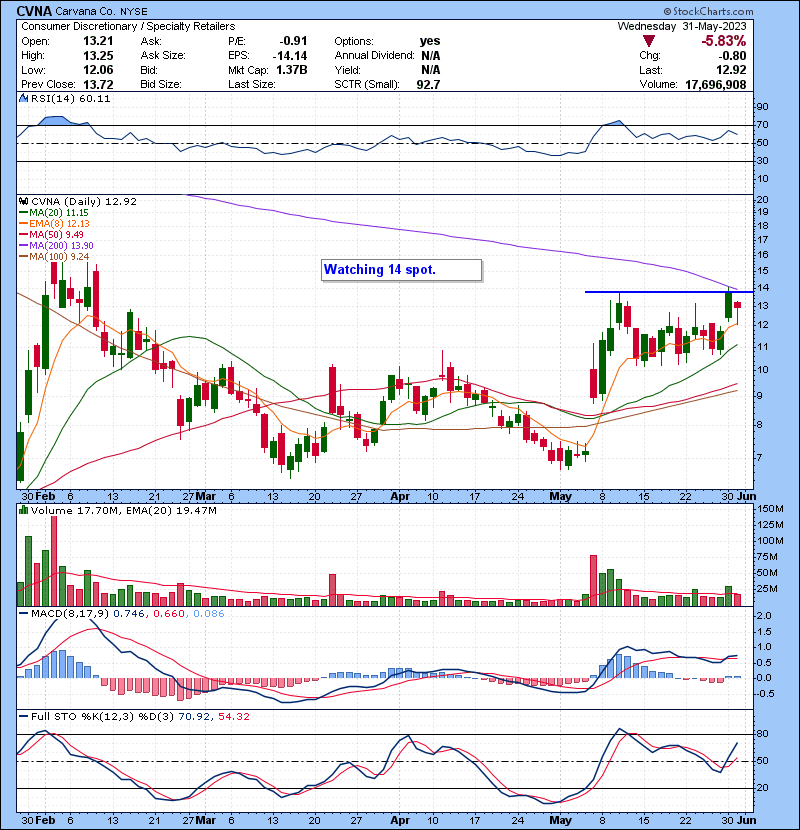Select the SCTR (Small) value 92.7
Screen dimensions: 800x830
[x=428, y=84]
